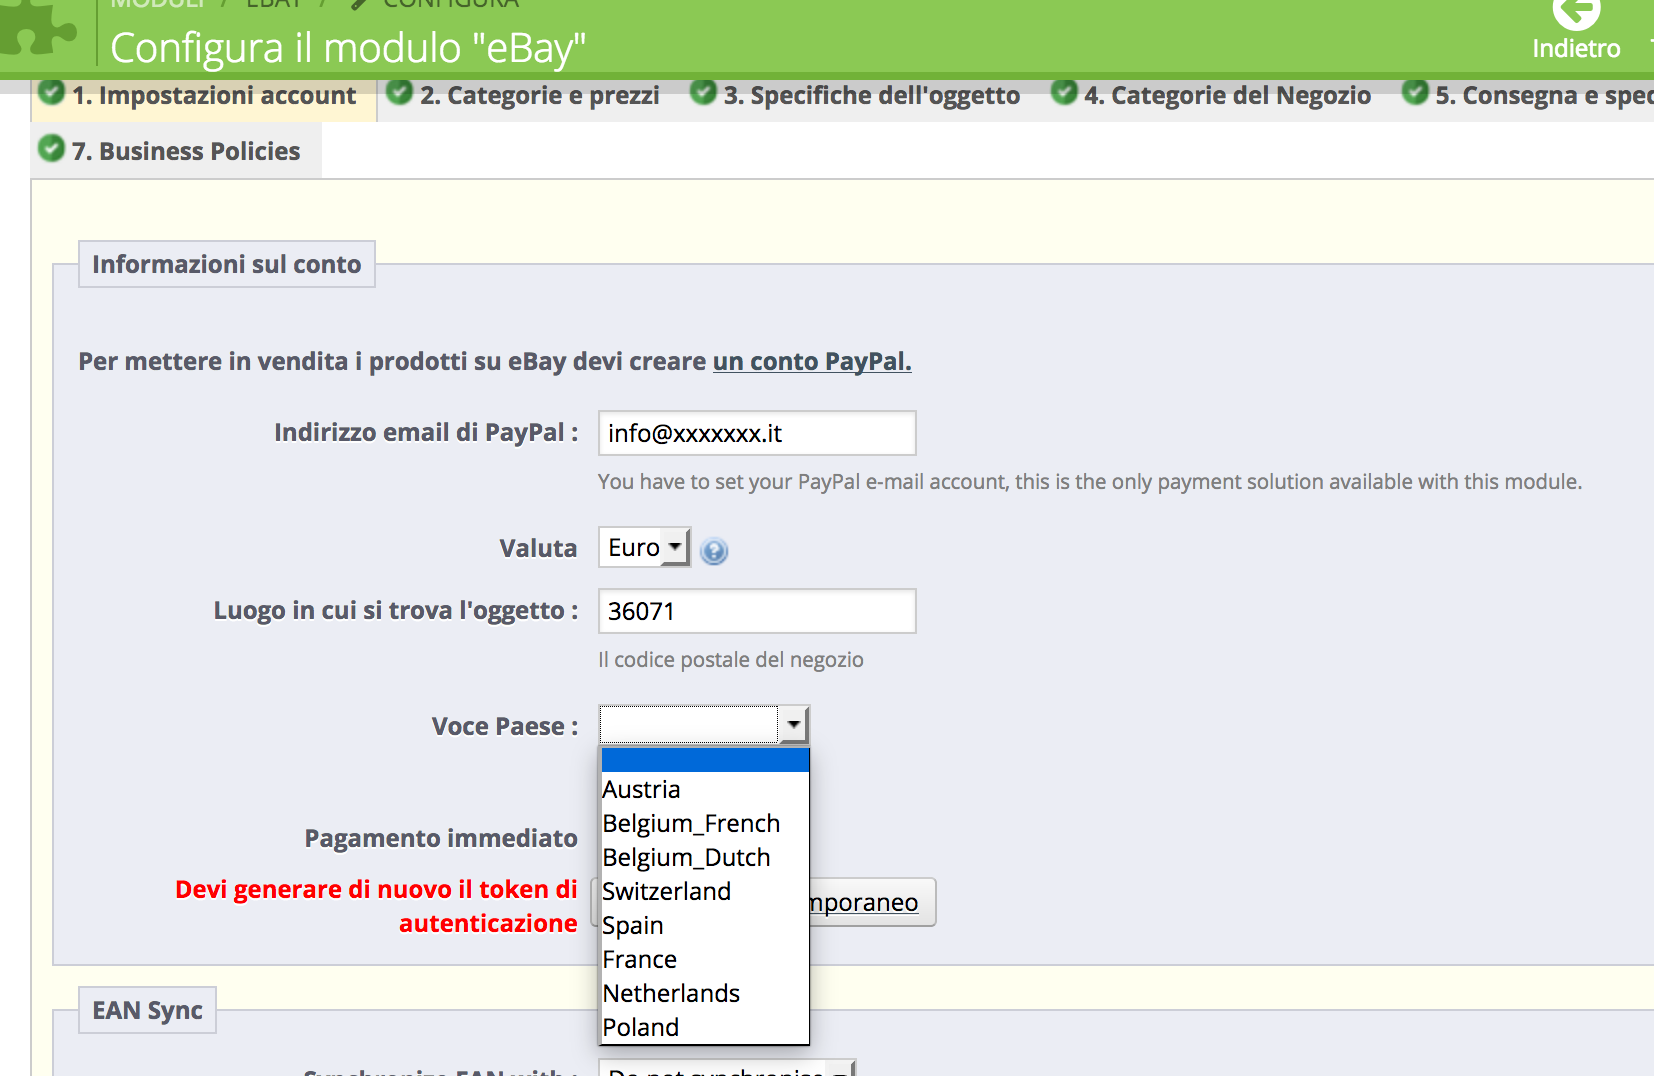Switch to 7. Business Policies tab
The width and height of the screenshot is (1654, 1076).
click(x=177, y=151)
